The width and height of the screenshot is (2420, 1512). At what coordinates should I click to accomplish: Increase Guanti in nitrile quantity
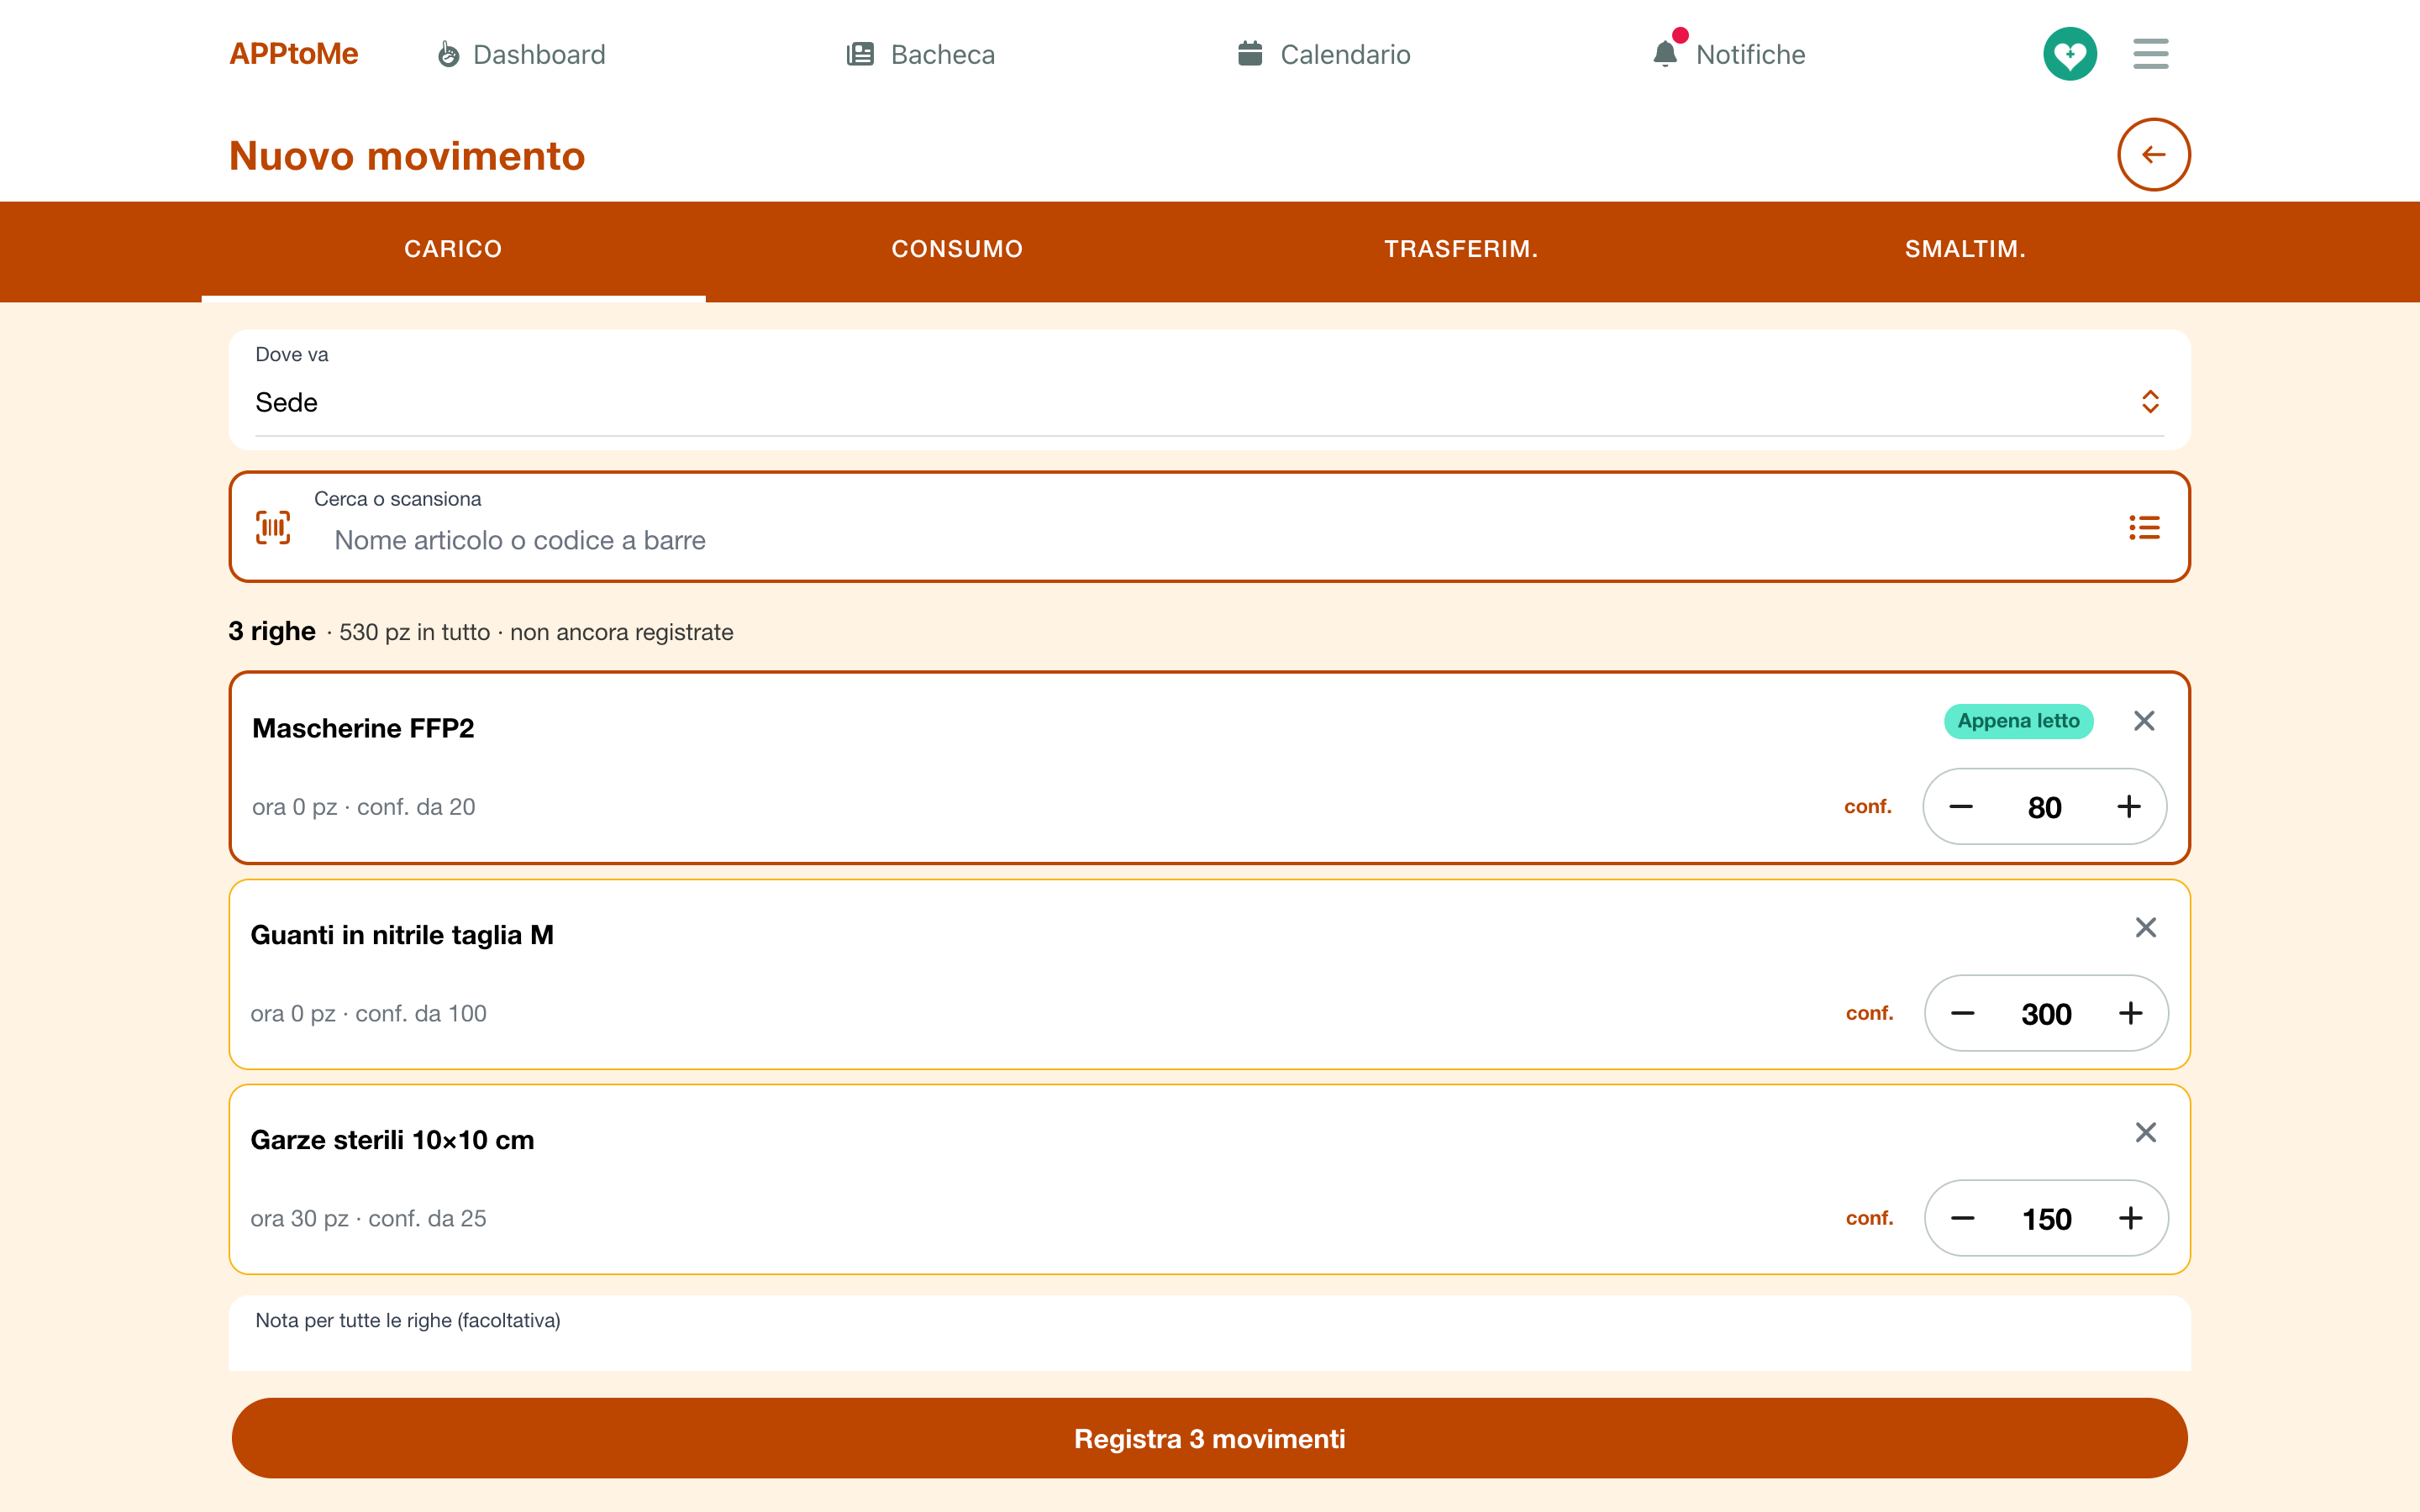[2131, 1014]
